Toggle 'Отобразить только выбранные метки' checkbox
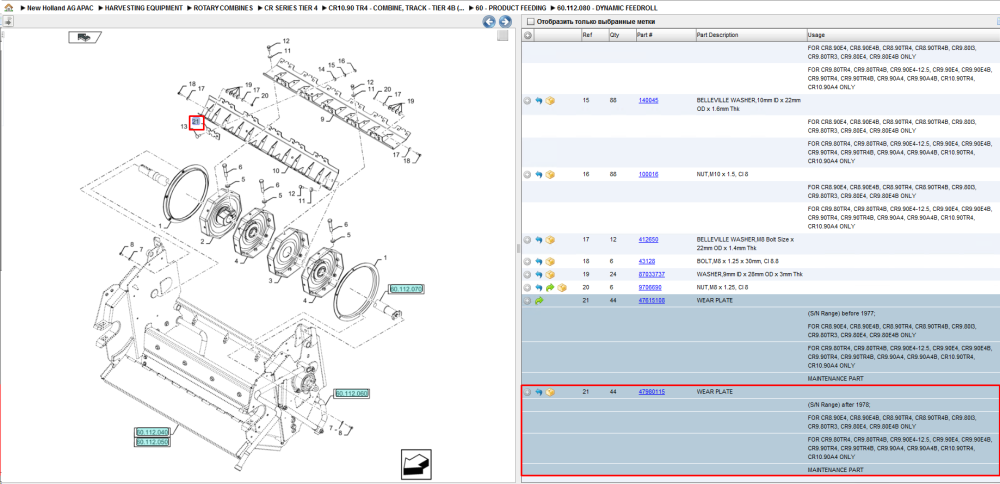1000x484 pixels. 529,22
